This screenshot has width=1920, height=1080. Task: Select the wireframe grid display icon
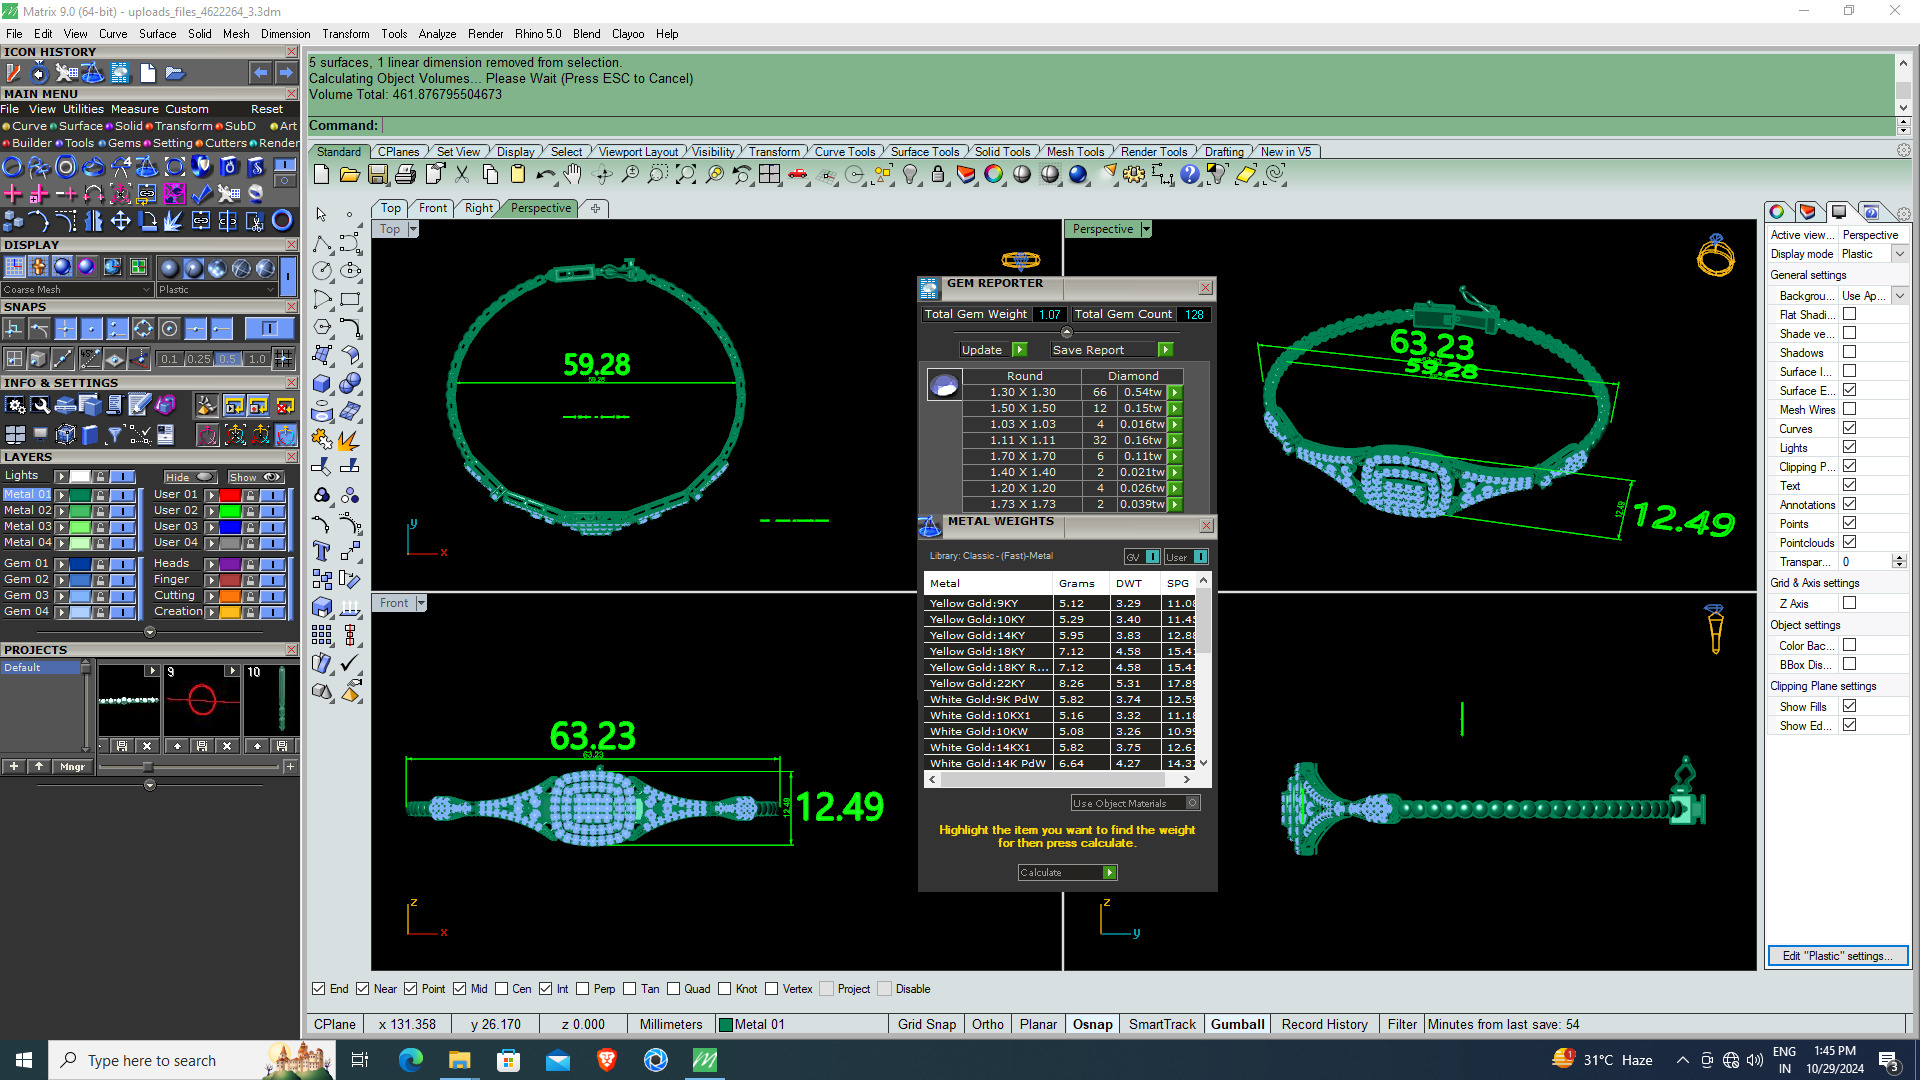[x=14, y=267]
